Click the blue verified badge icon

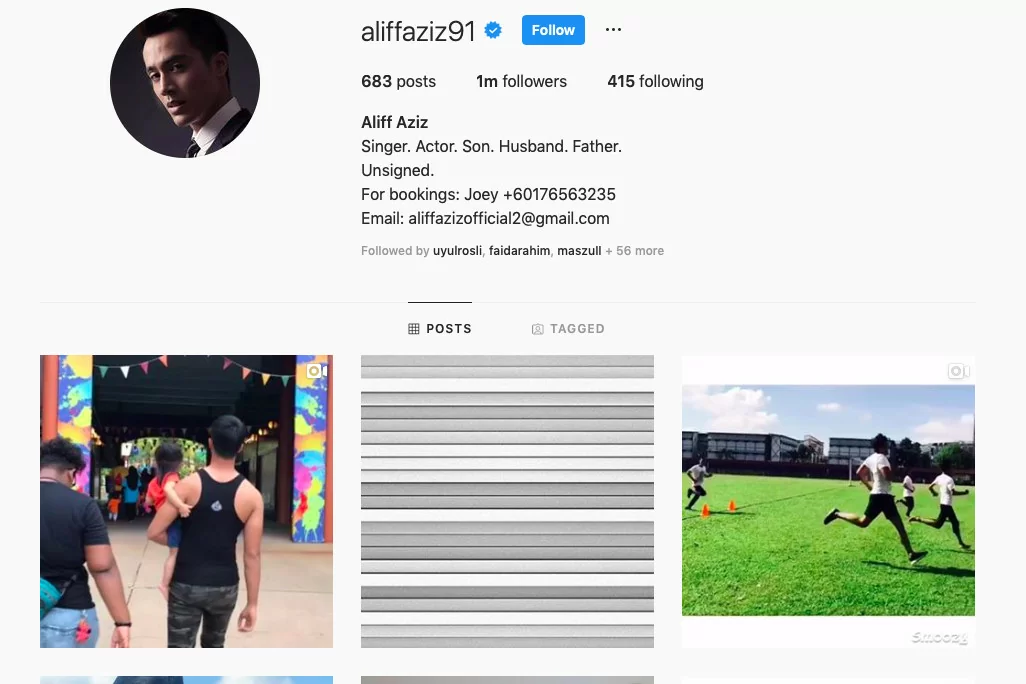[493, 30]
